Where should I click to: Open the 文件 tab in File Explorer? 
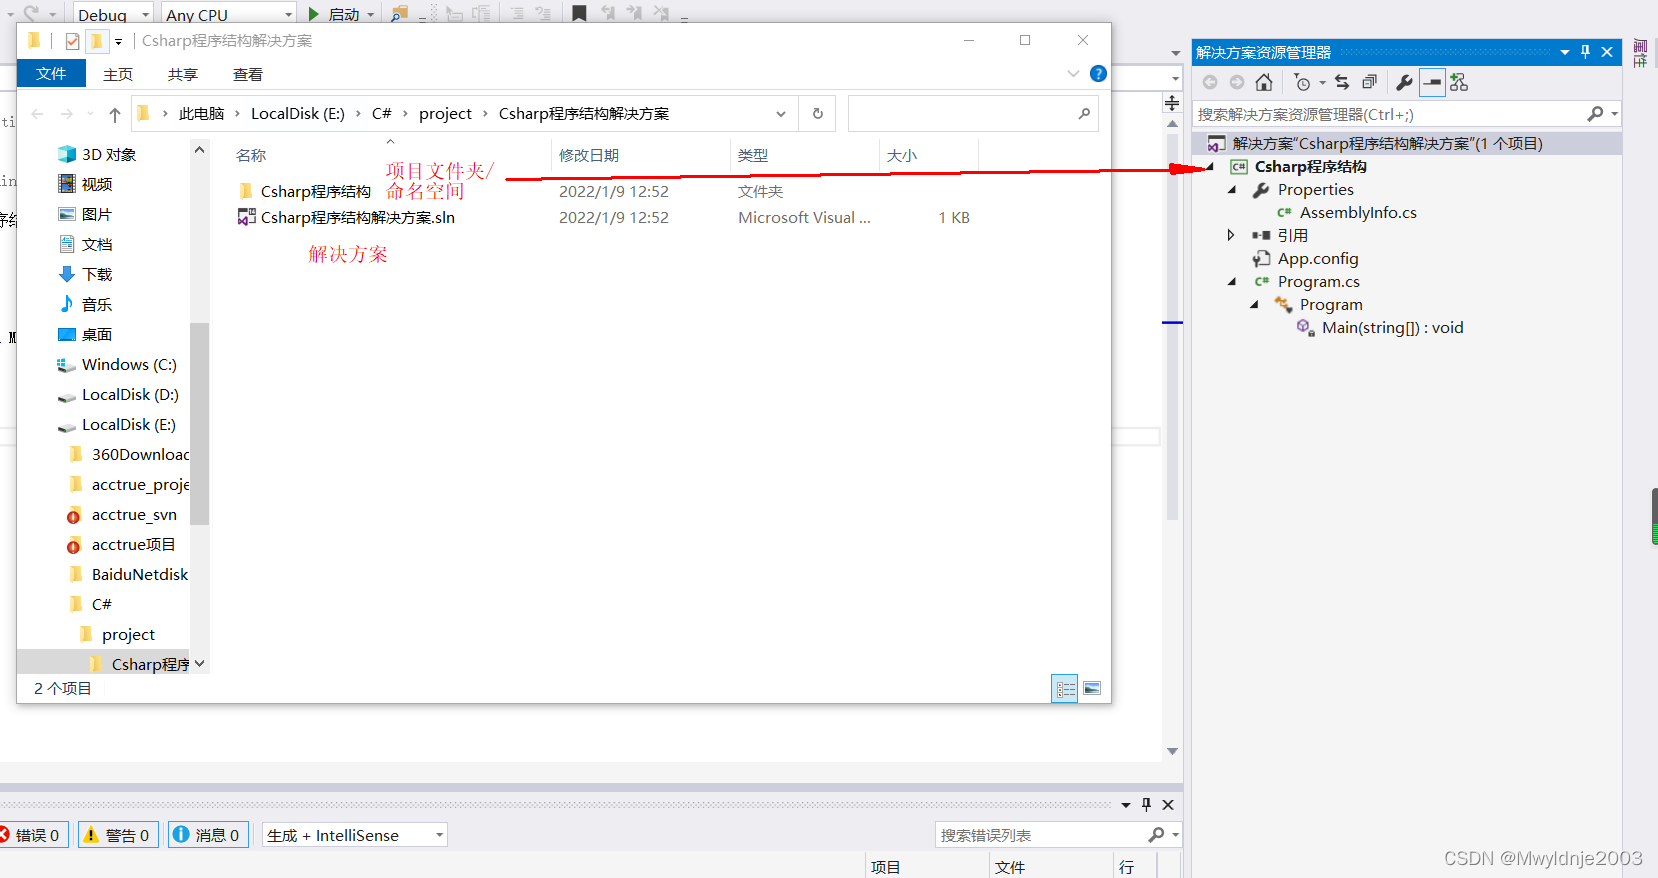click(x=51, y=74)
